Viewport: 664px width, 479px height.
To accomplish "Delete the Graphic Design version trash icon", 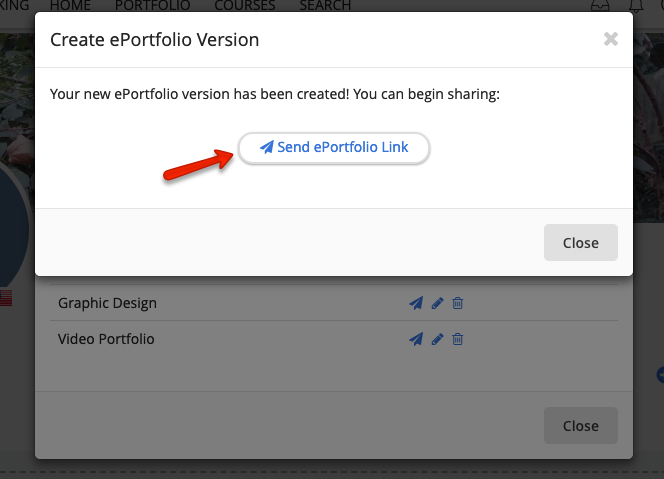I will [x=457, y=303].
